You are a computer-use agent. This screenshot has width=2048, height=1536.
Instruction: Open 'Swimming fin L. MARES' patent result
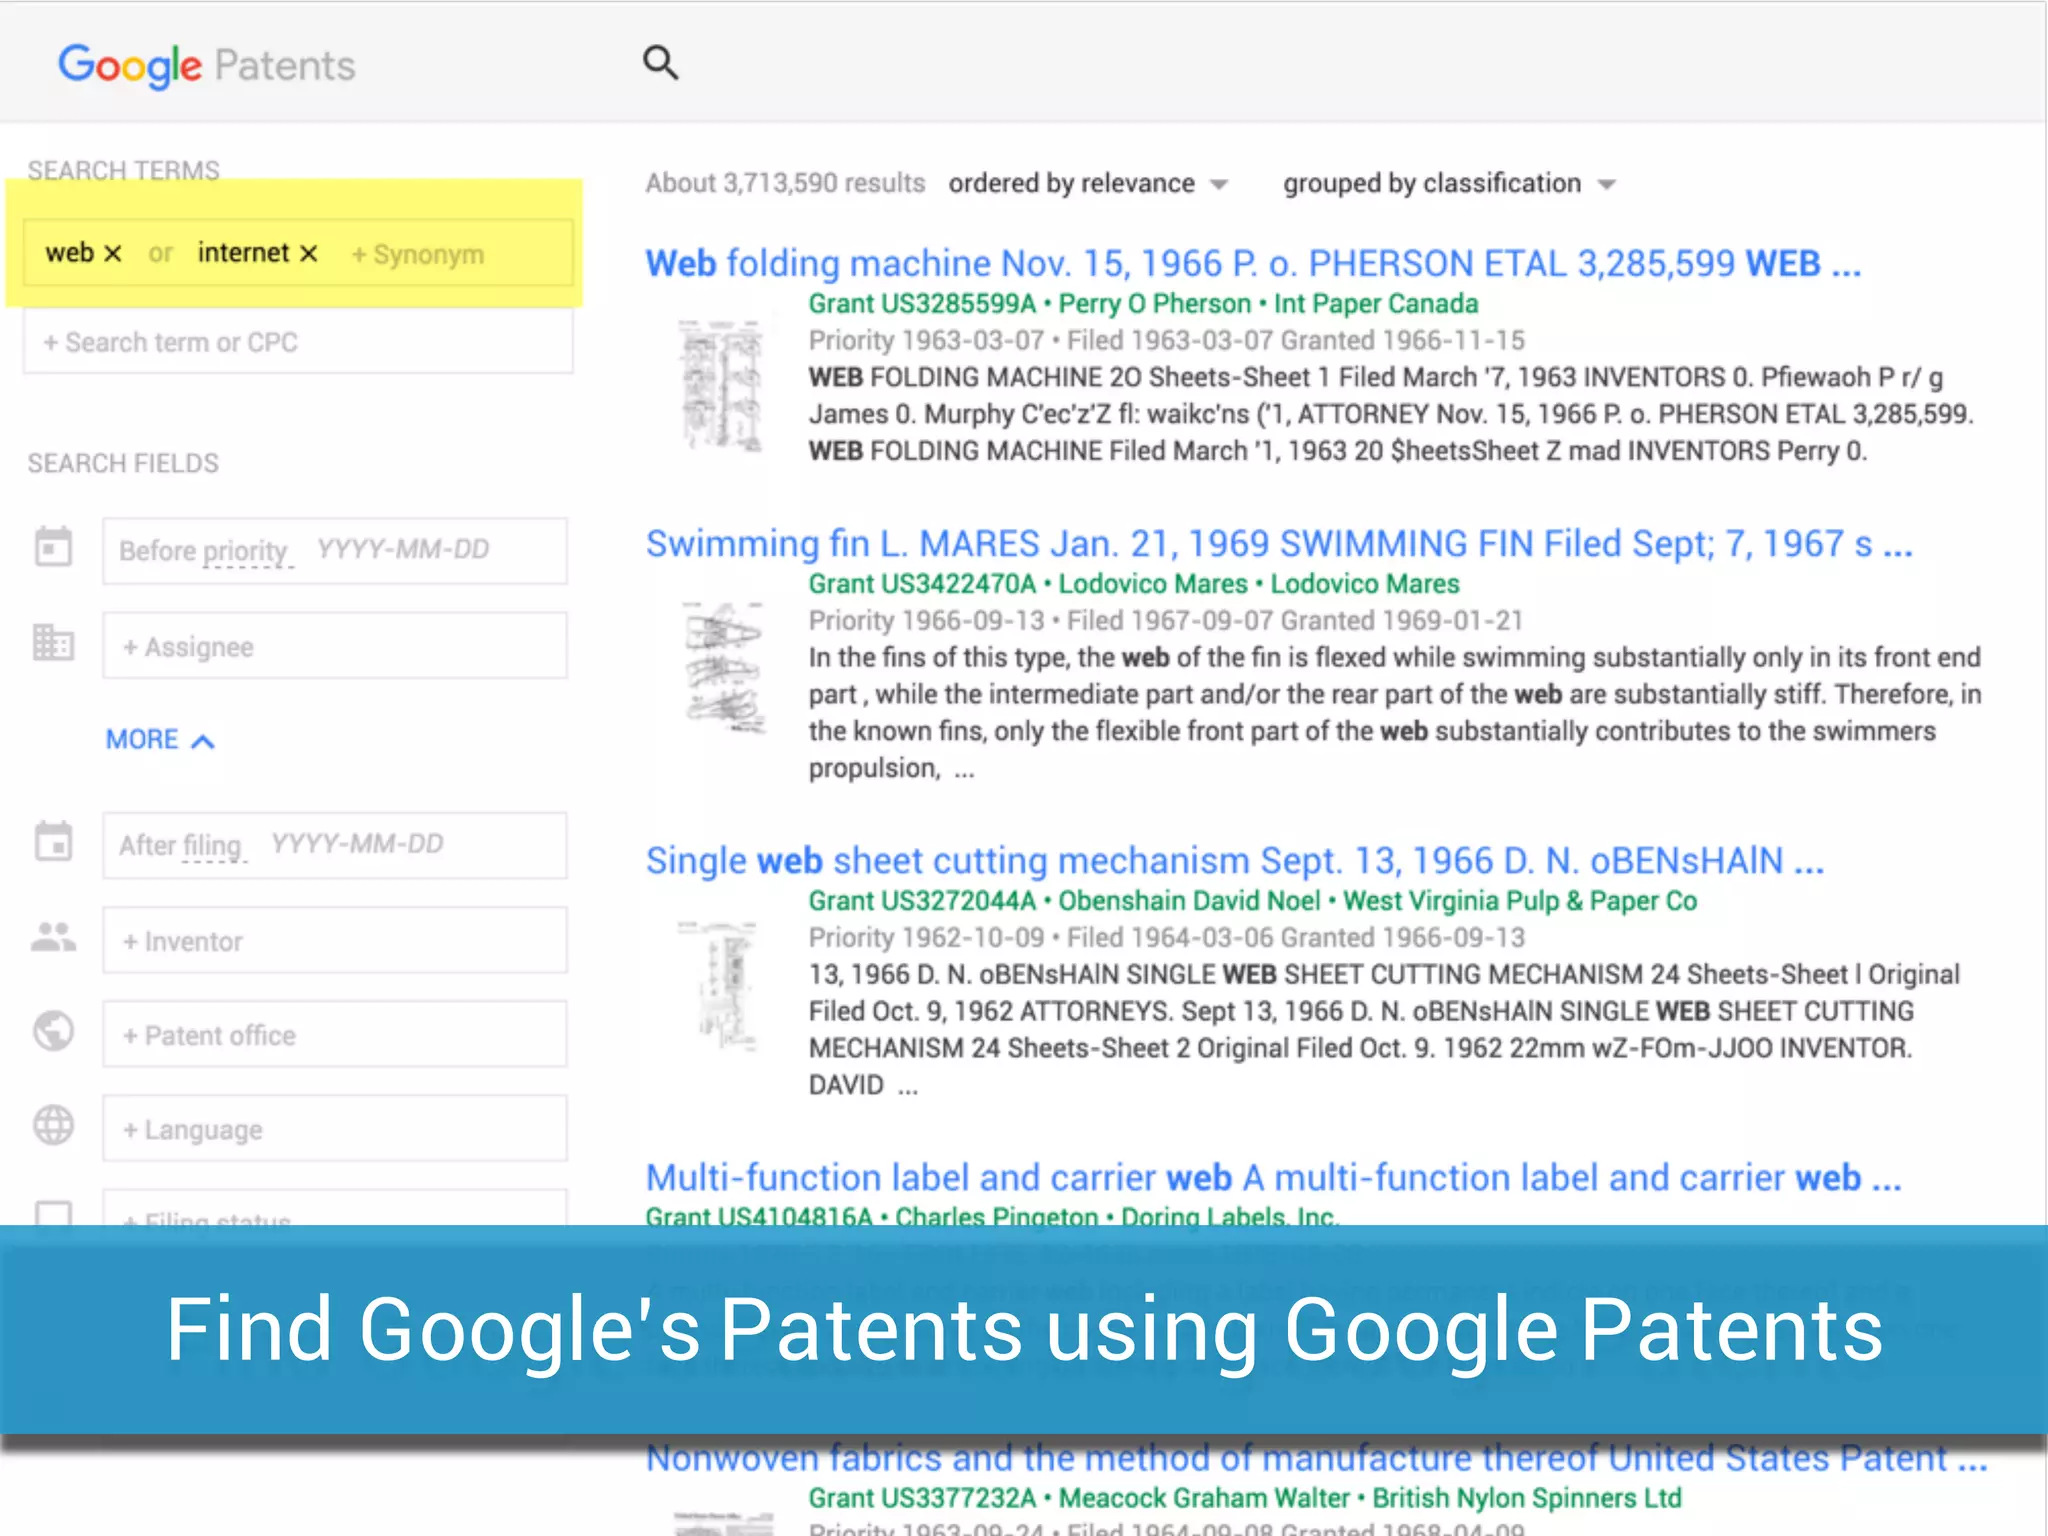[x=1279, y=544]
